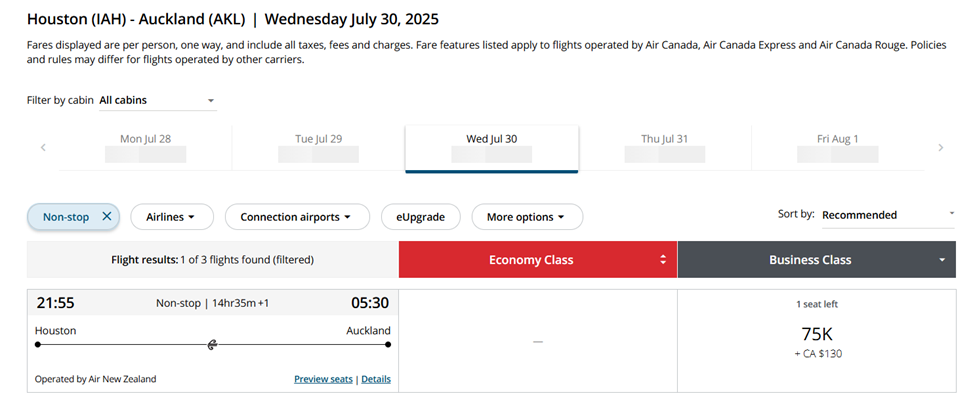Switch to the Fri Aug 1 tab
This screenshot has height=400, width=975.
point(837,147)
